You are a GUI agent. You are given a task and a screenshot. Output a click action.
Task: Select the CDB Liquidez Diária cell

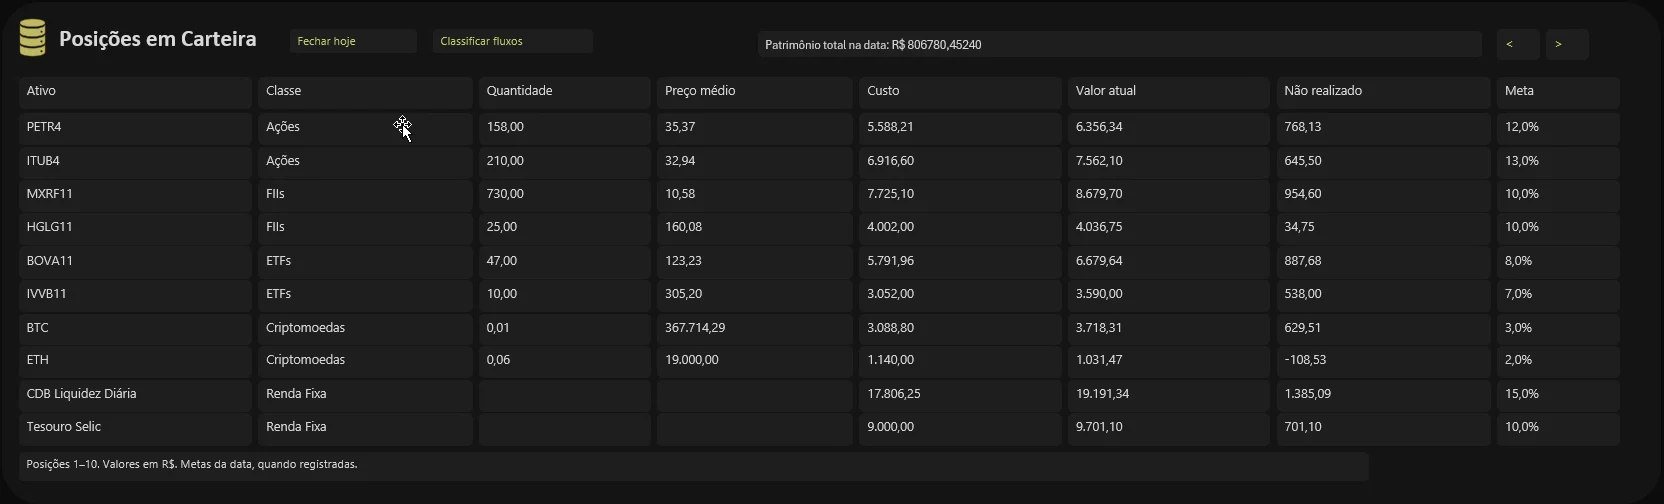[x=135, y=394]
